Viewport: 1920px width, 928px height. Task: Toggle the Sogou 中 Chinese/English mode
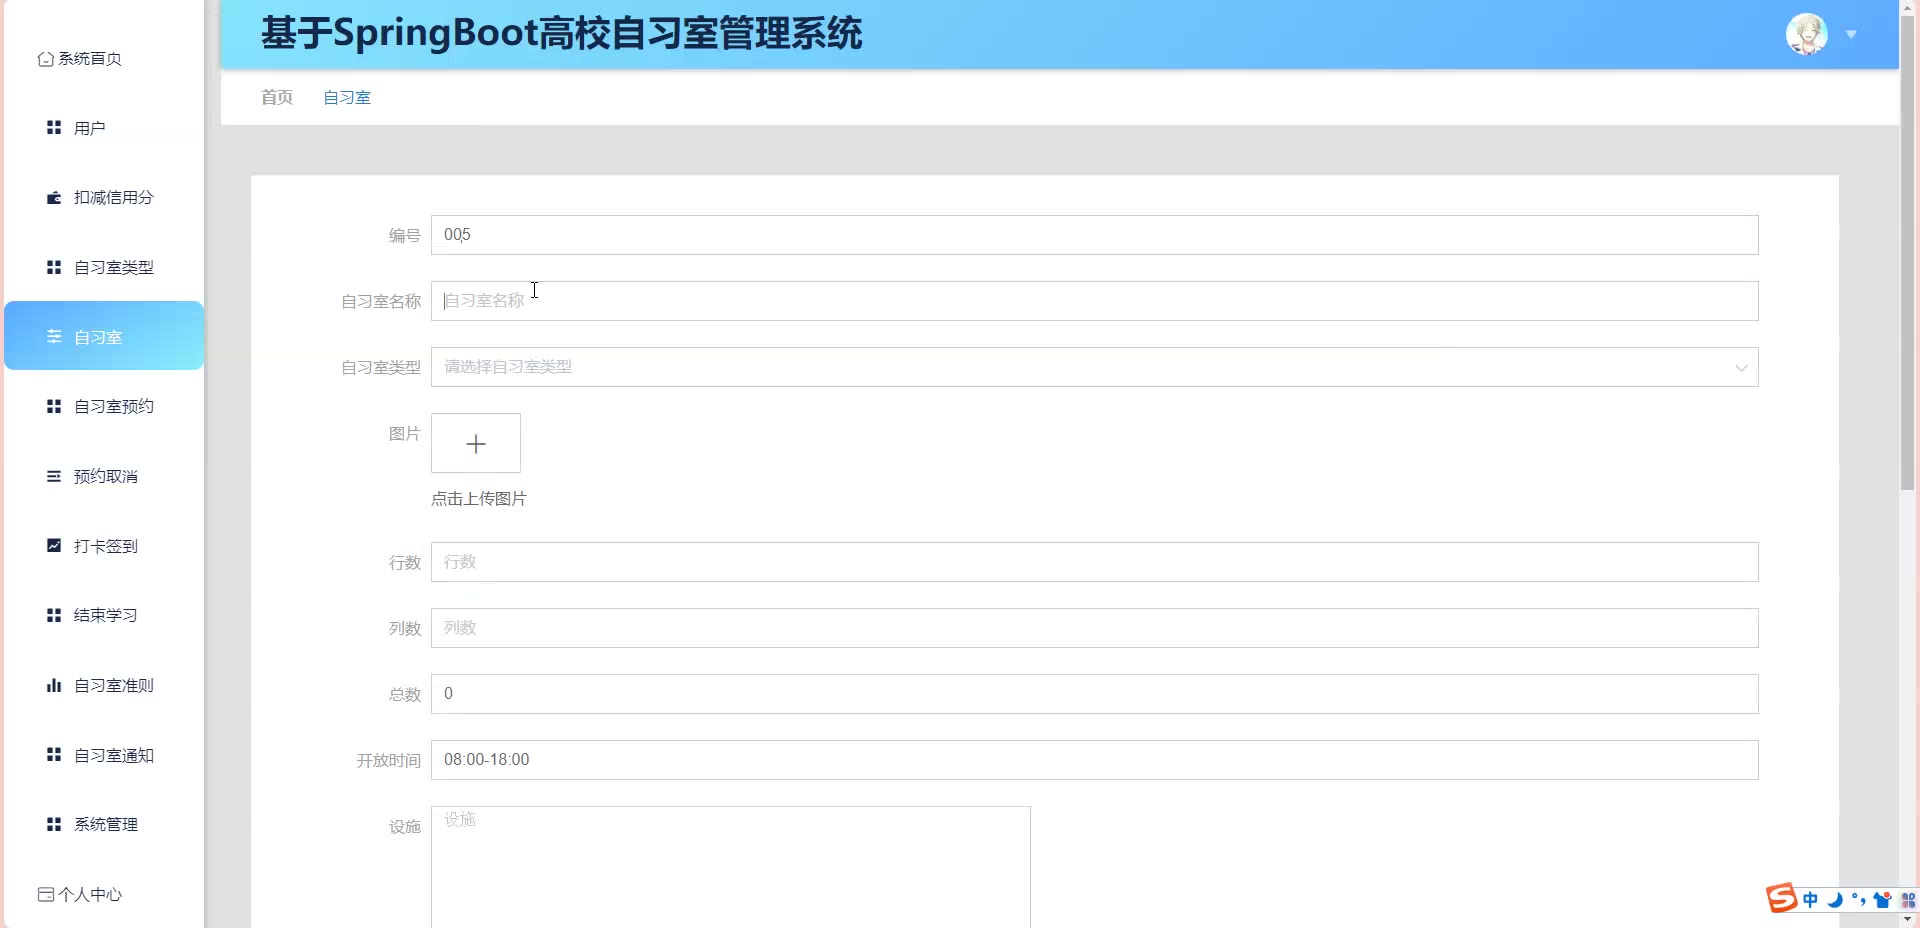point(1811,900)
